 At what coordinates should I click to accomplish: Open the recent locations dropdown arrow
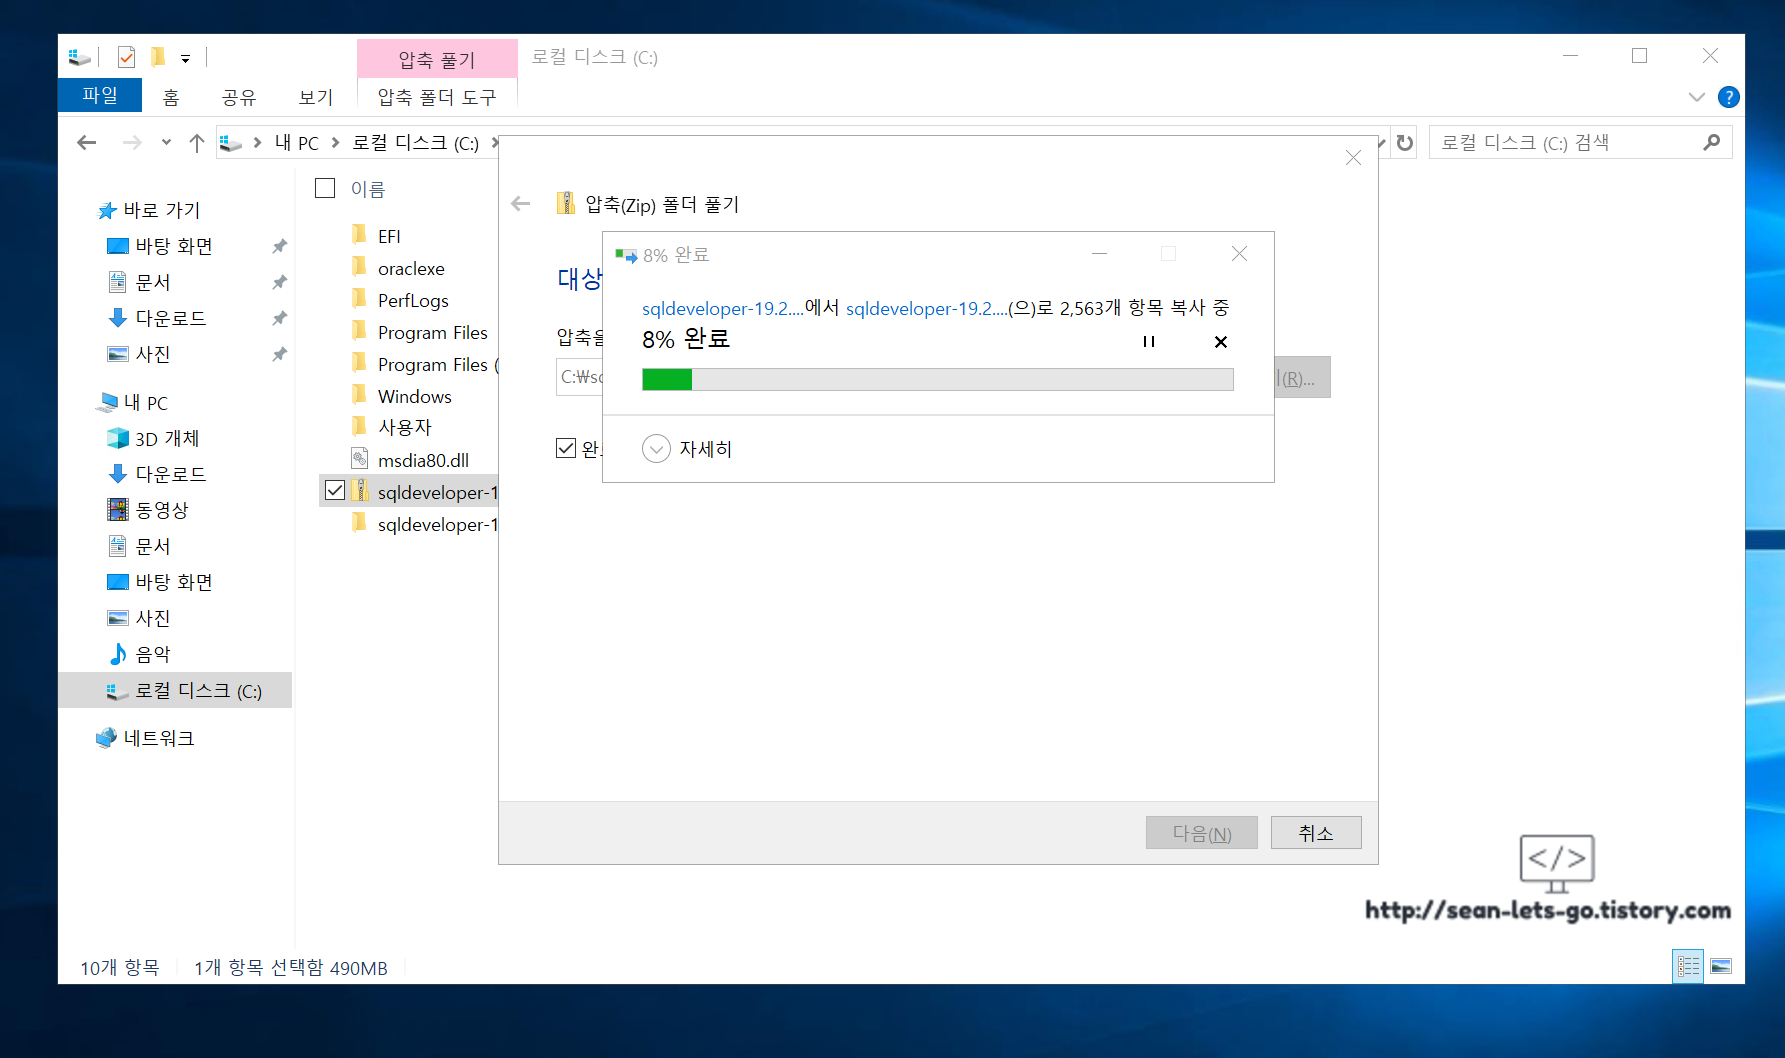tap(166, 143)
